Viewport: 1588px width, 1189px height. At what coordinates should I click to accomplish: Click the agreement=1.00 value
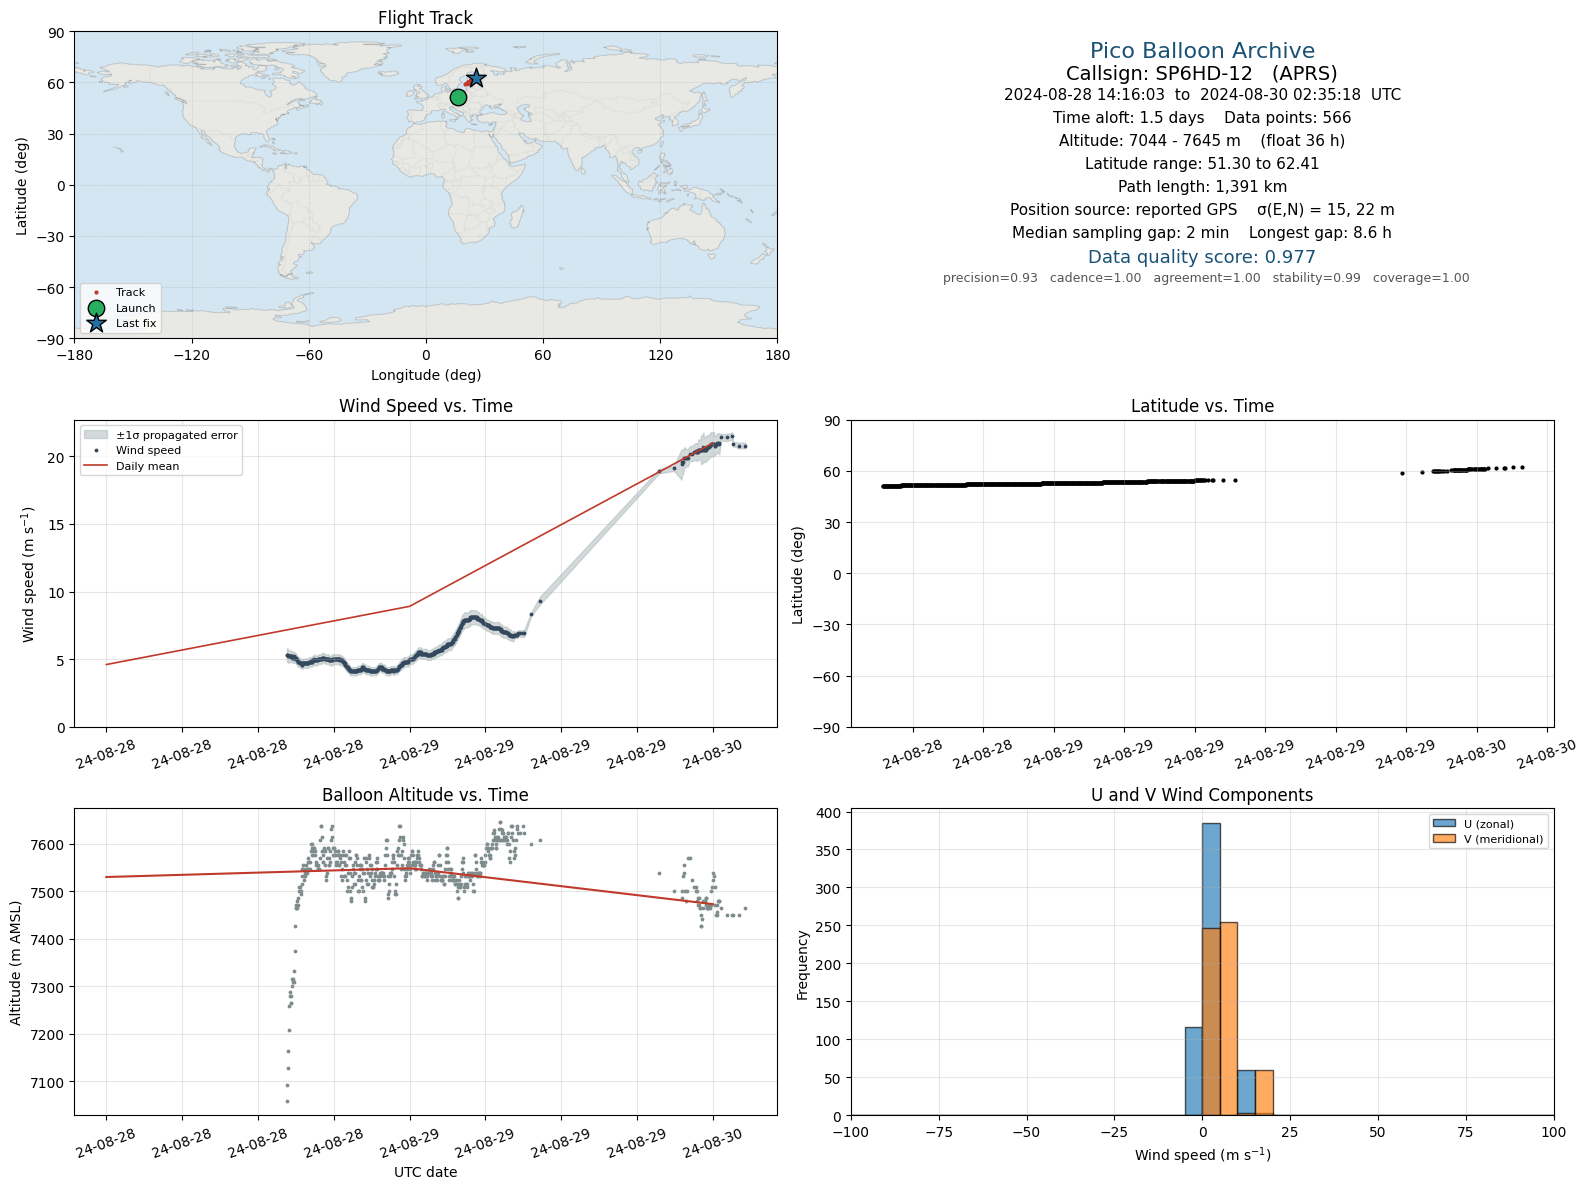[x=1207, y=278]
